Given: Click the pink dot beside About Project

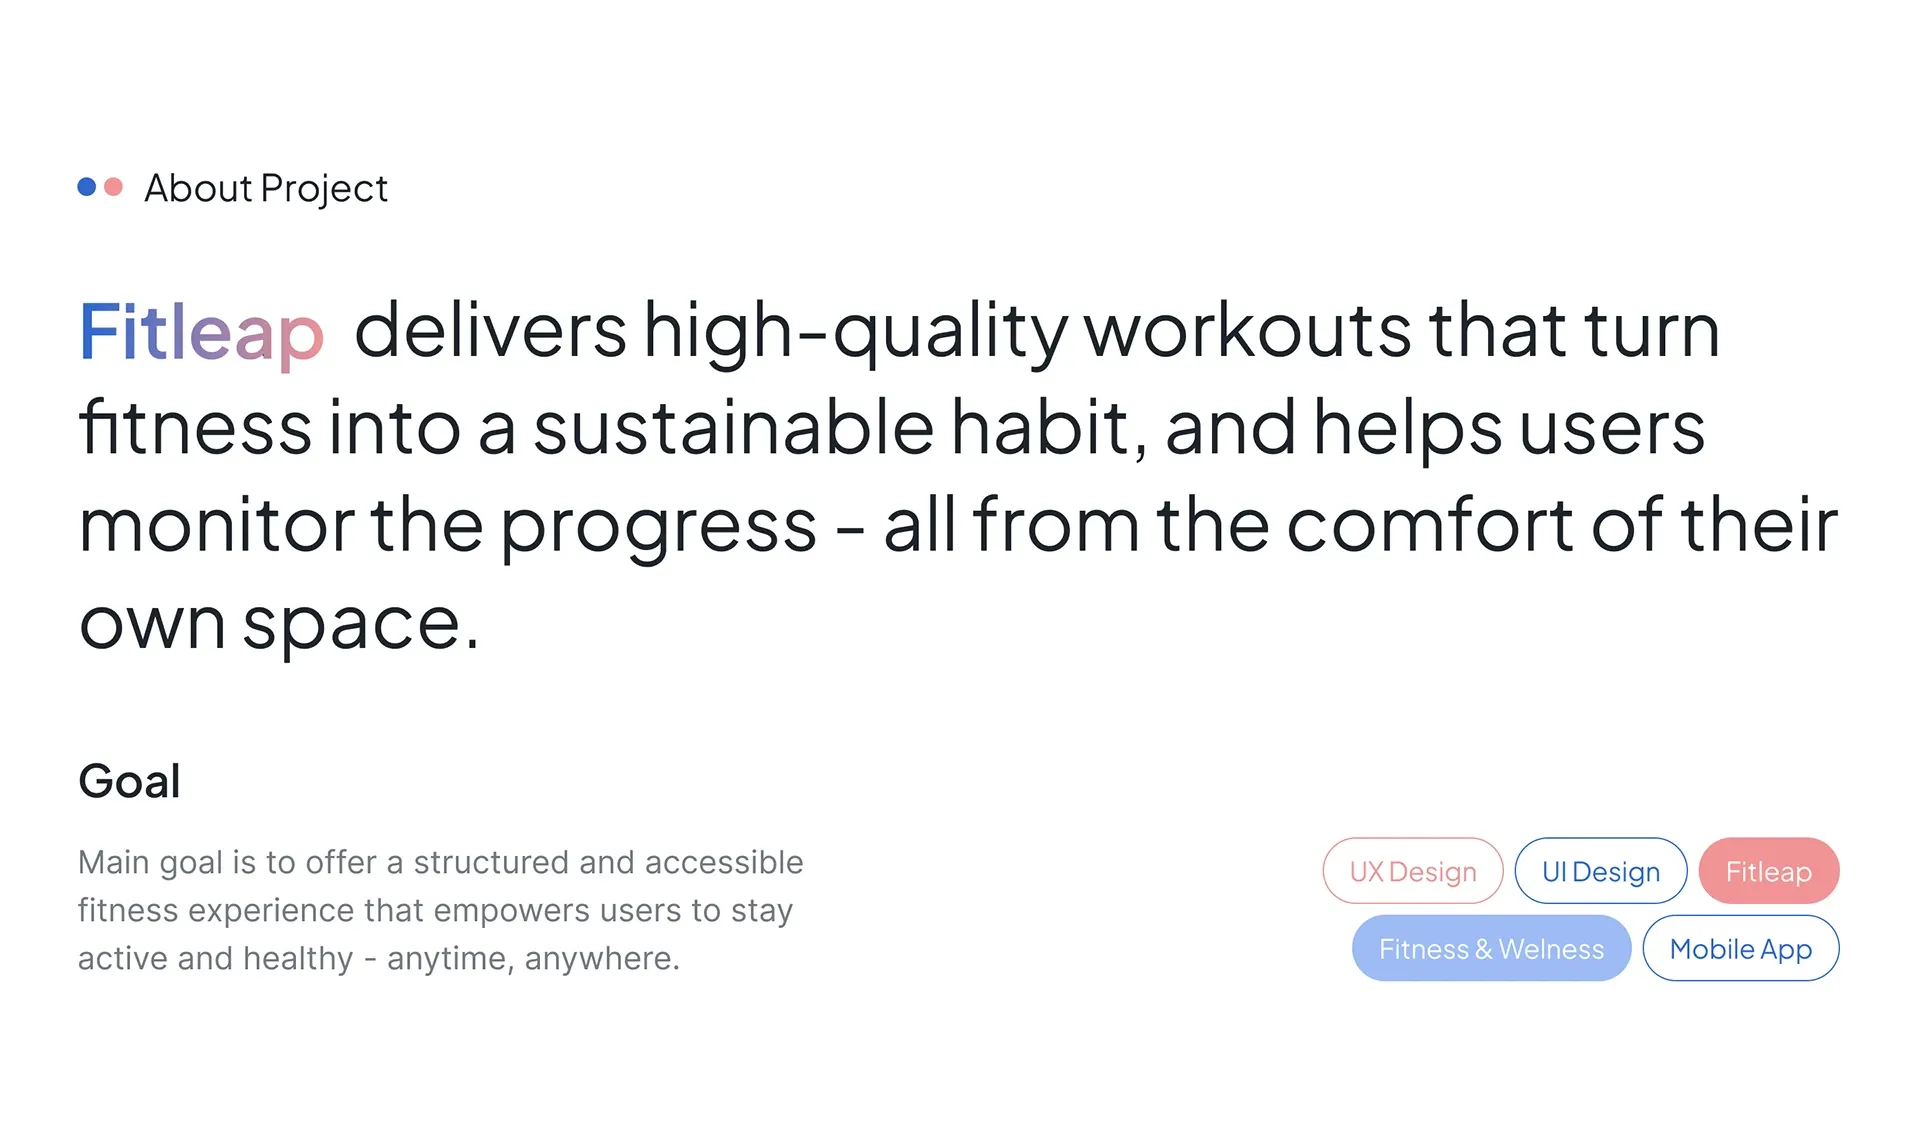Looking at the screenshot, I should [114, 187].
